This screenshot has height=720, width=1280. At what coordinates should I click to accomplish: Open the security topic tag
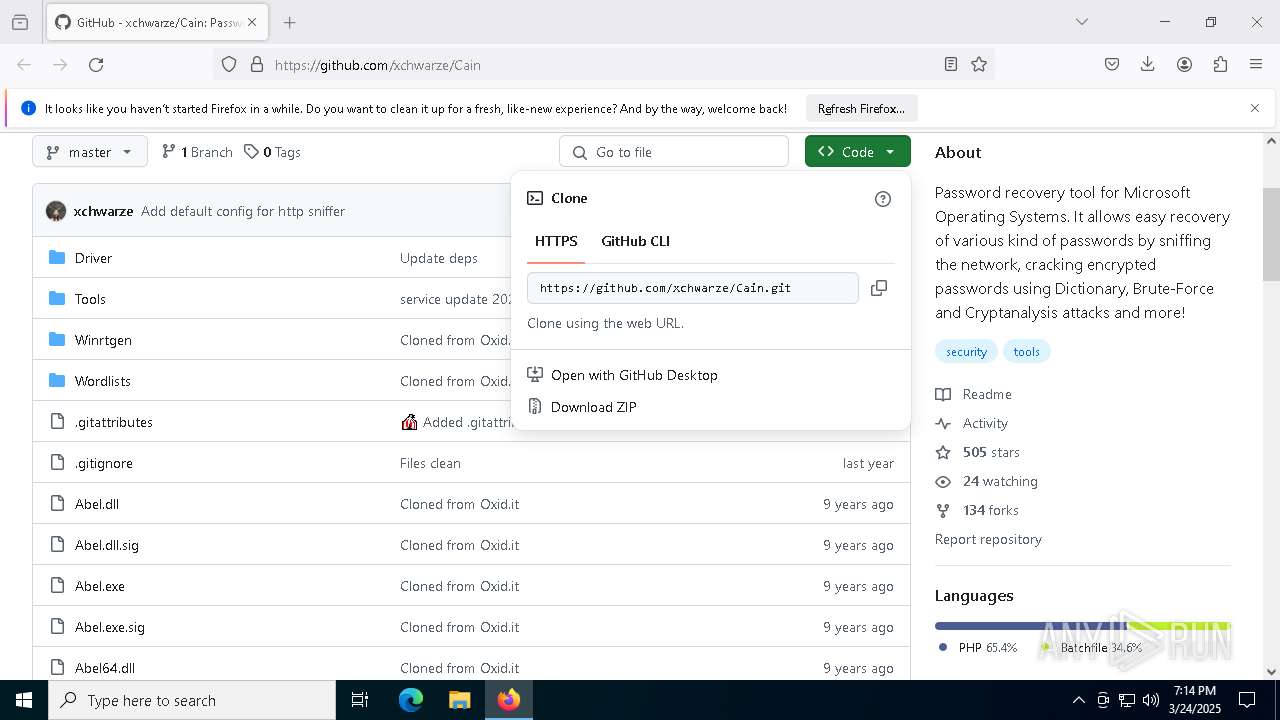pyautogui.click(x=966, y=351)
